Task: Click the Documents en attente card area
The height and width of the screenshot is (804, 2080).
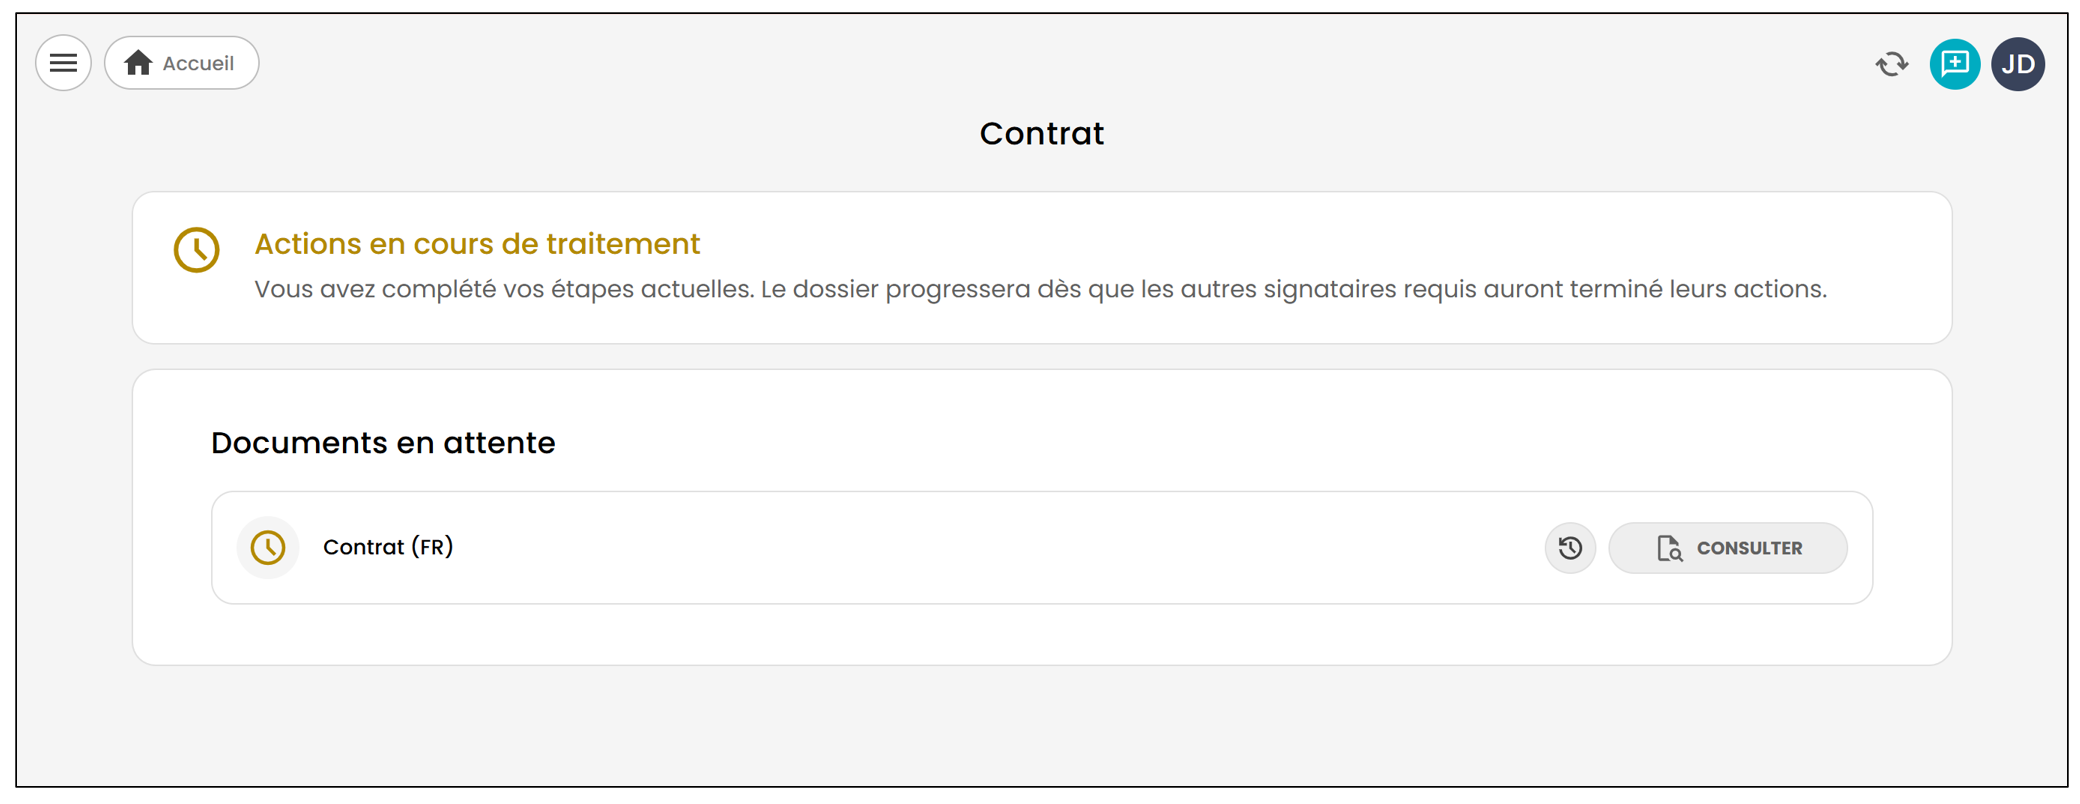Action: click(1042, 517)
